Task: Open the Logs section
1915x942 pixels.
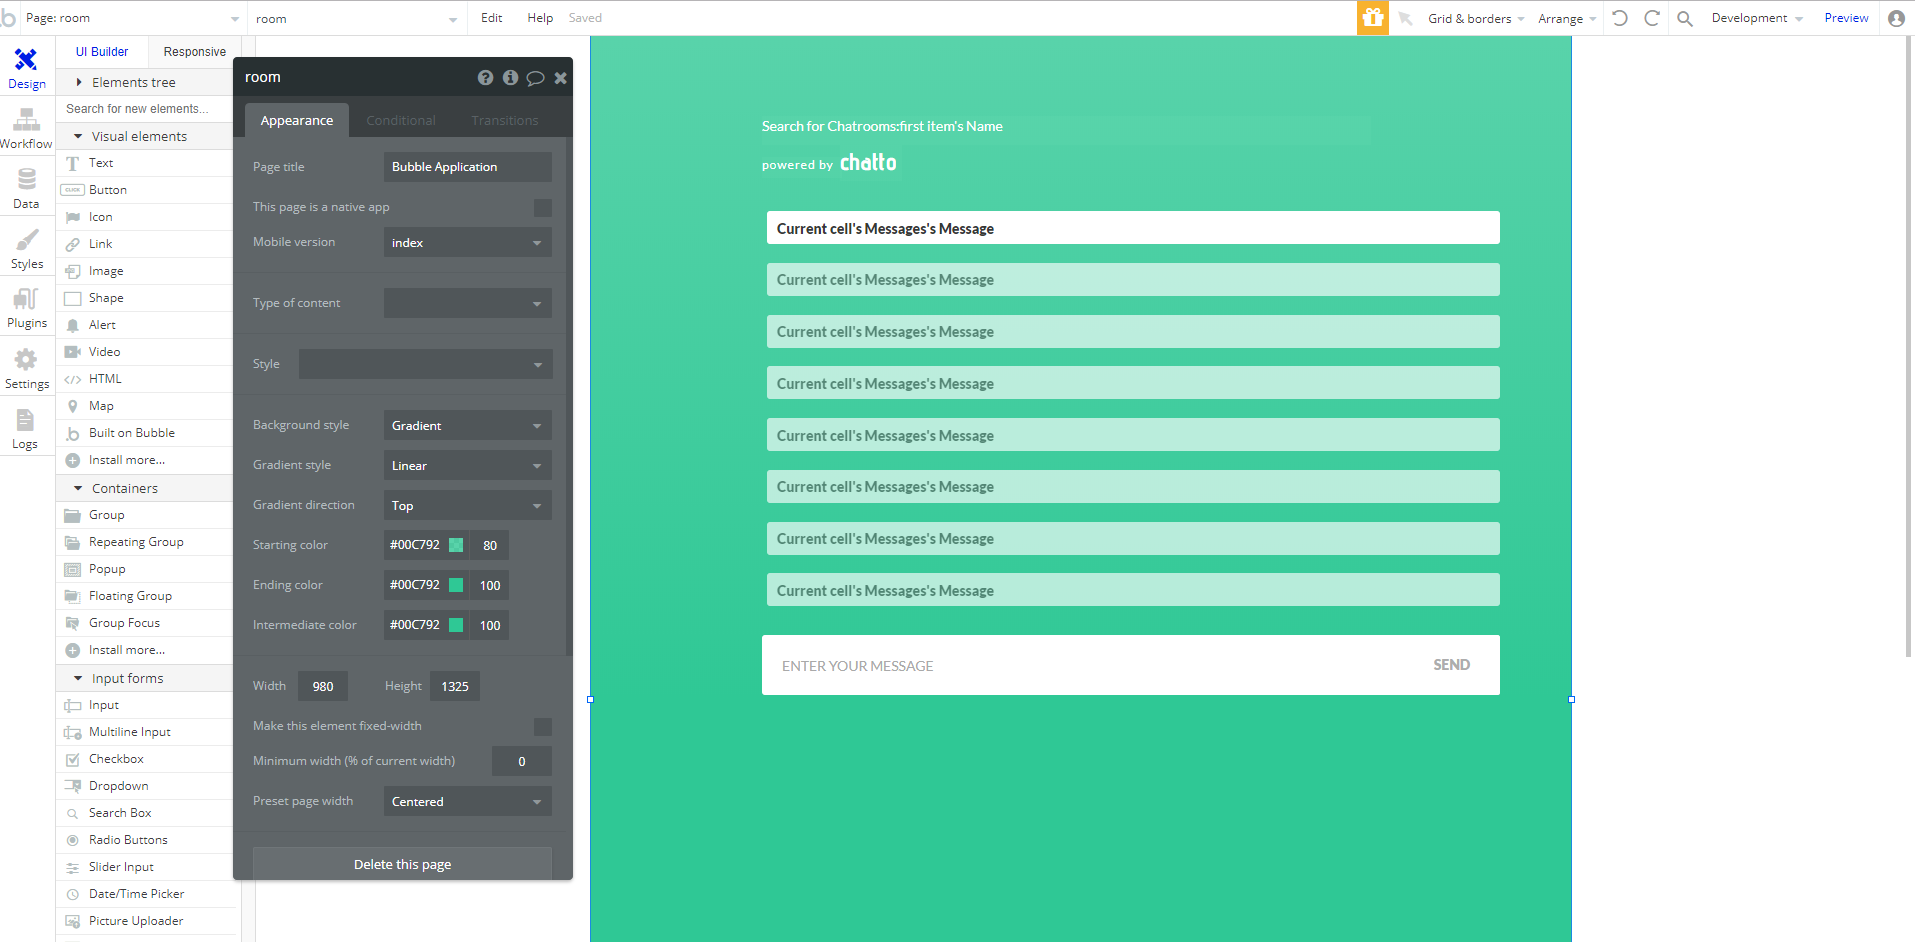Action: (x=27, y=429)
